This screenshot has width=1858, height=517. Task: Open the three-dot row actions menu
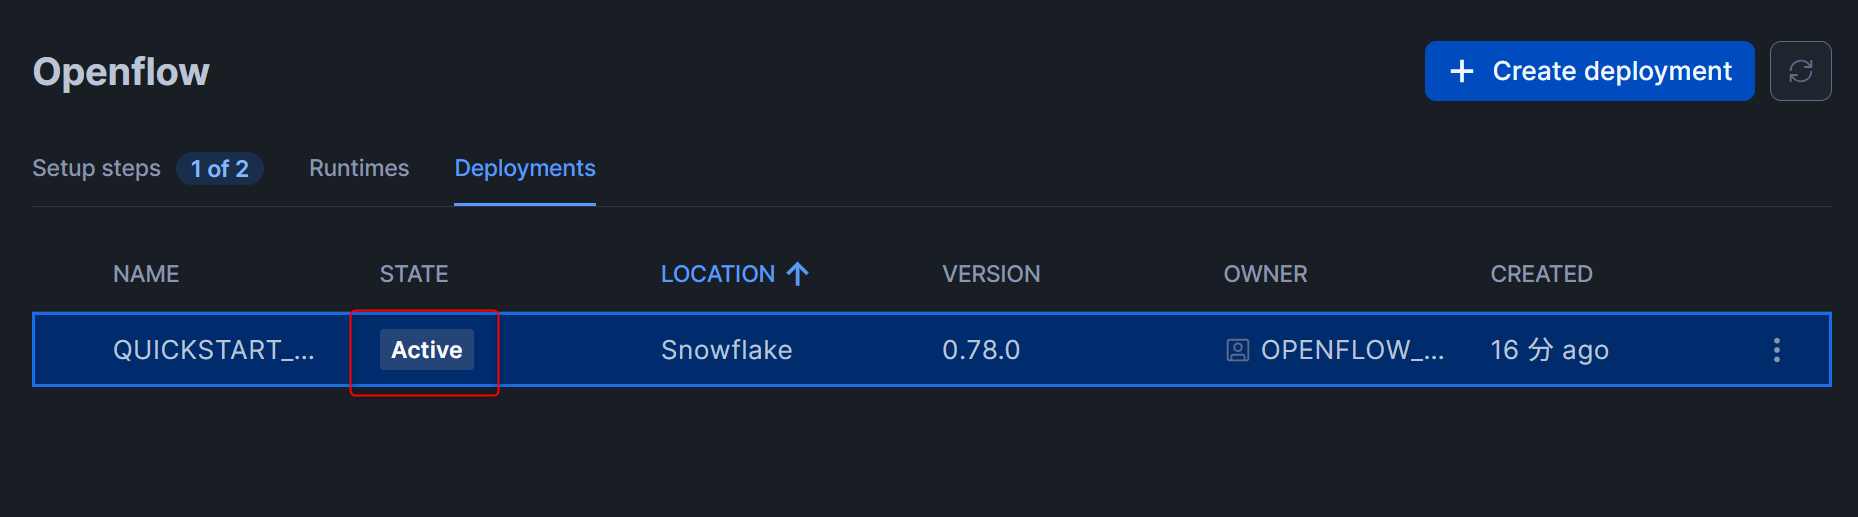(1776, 350)
